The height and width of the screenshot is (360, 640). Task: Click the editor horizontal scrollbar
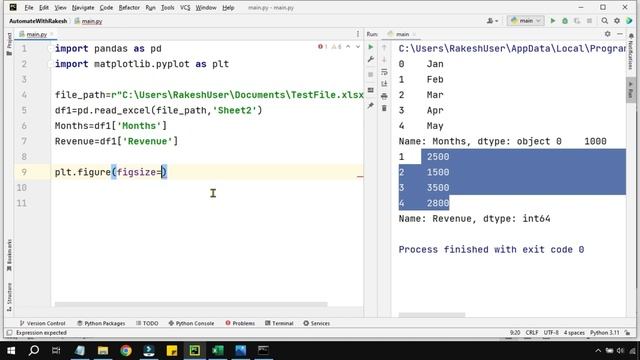[191, 304]
